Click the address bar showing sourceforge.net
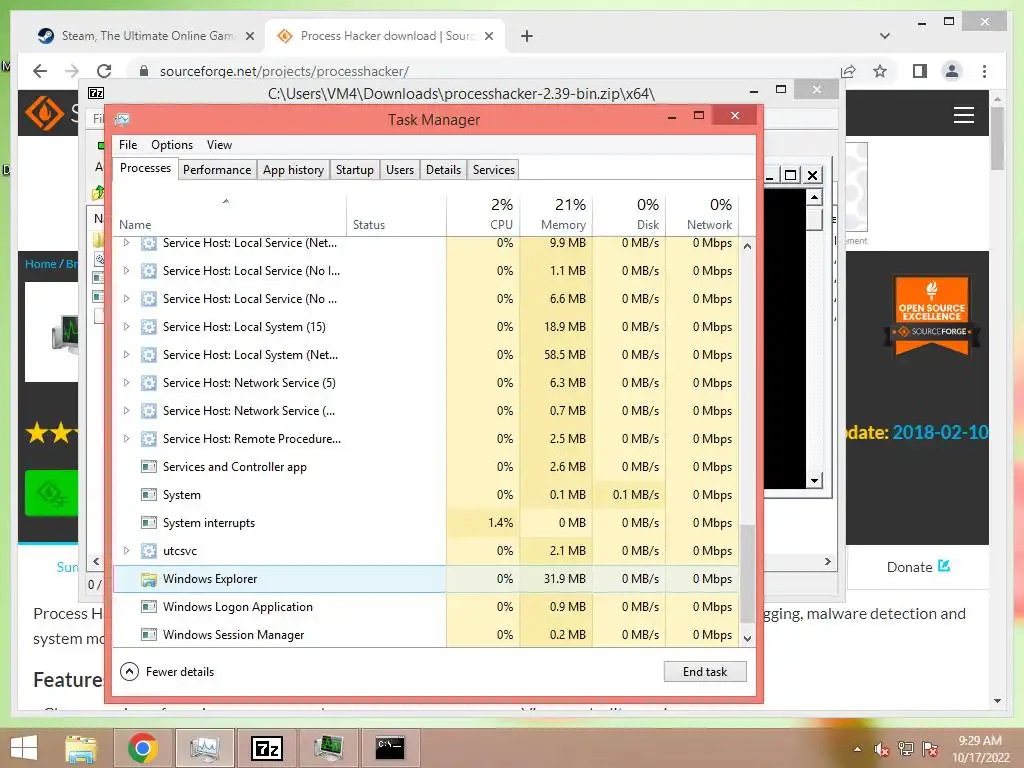 click(x=483, y=71)
